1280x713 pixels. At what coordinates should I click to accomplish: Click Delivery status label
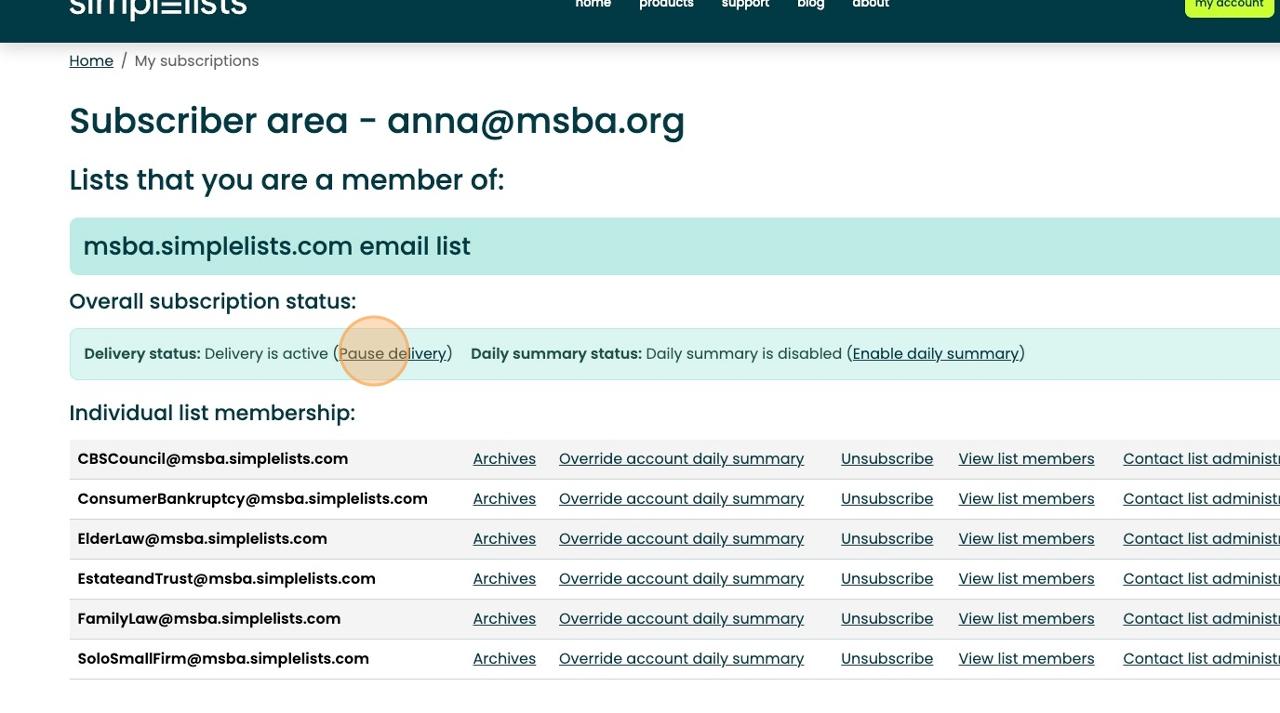coord(142,354)
